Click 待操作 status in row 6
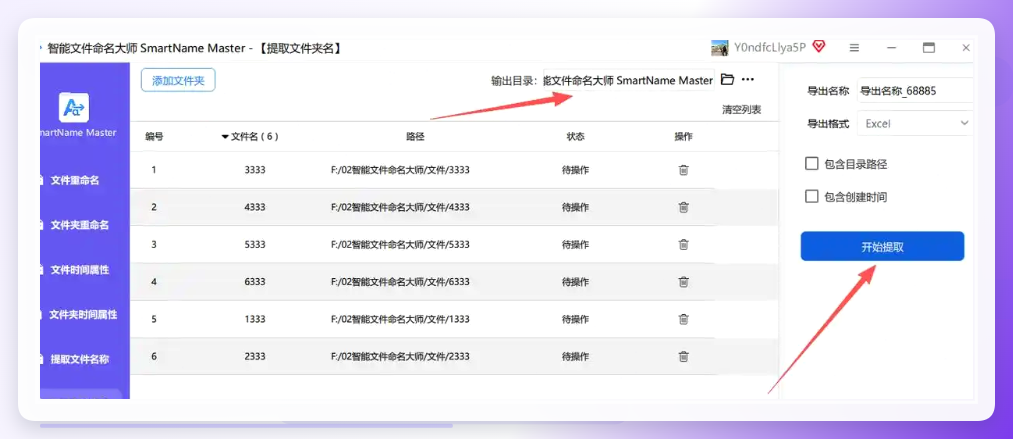The width and height of the screenshot is (1013, 439). coord(576,356)
